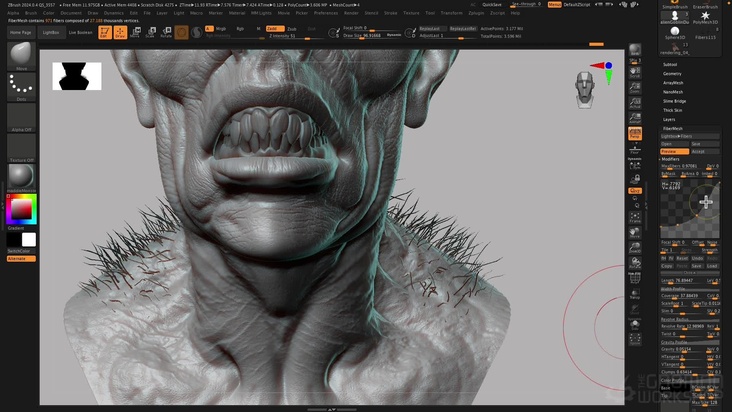Toggle local symmetry (L.Sym) icon
This screenshot has height=412, width=732.
coord(635,165)
